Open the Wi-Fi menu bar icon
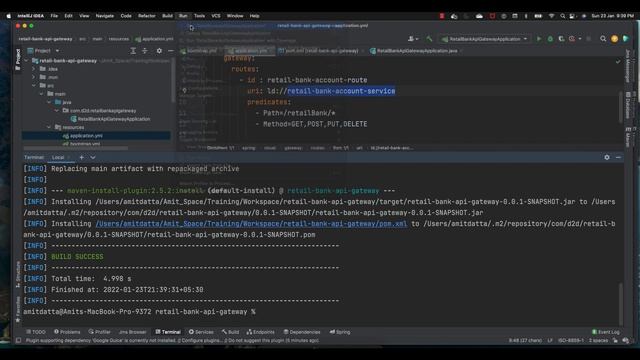 coord(551,16)
